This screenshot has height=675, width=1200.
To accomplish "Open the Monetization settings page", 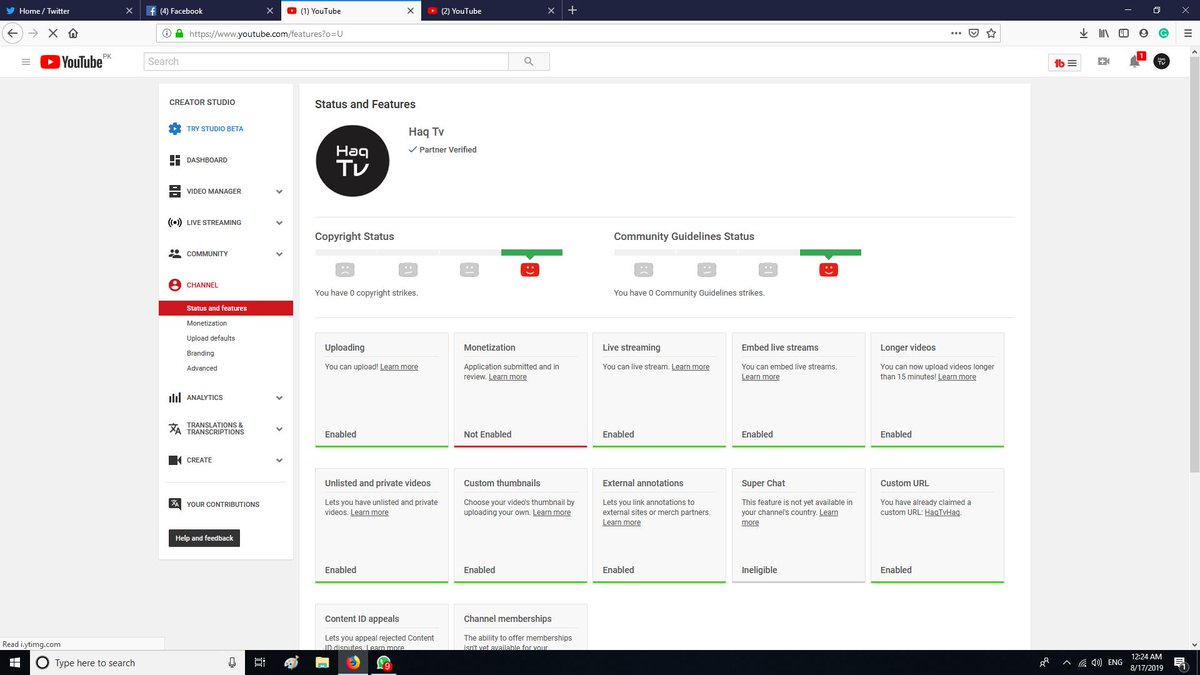I will click(x=207, y=323).
